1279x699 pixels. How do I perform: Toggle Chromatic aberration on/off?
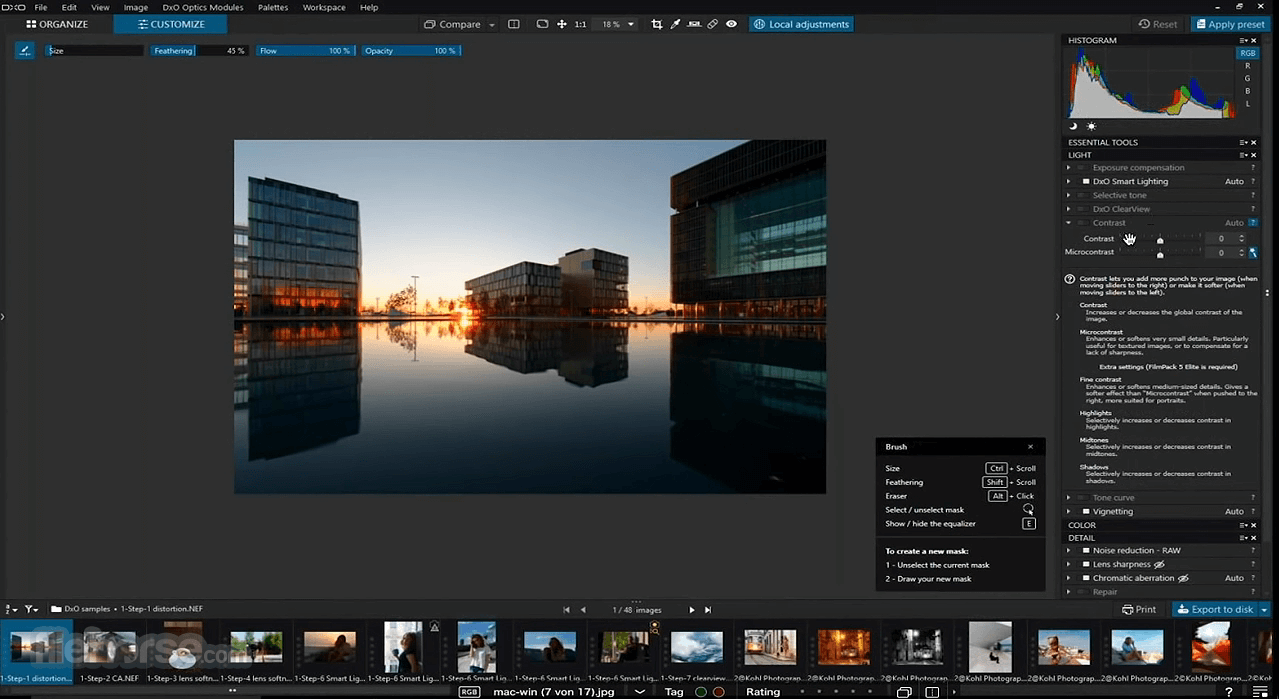click(1085, 578)
